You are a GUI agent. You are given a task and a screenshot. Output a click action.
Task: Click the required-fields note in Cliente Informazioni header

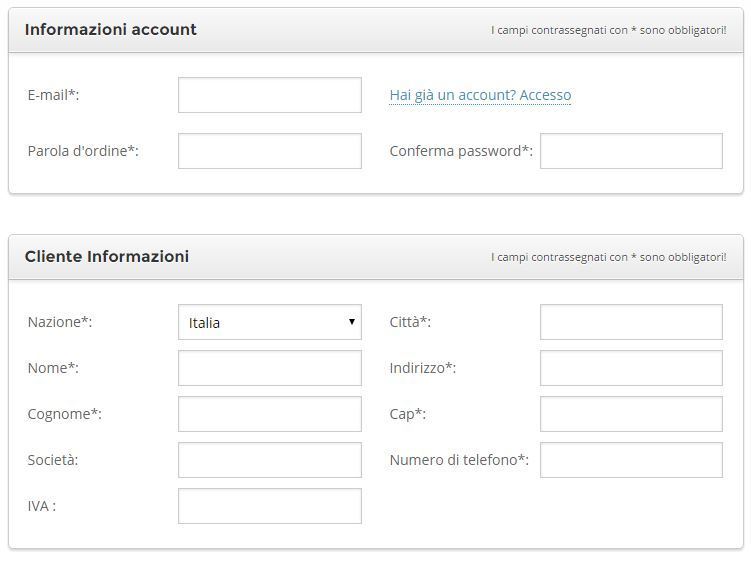click(x=609, y=257)
